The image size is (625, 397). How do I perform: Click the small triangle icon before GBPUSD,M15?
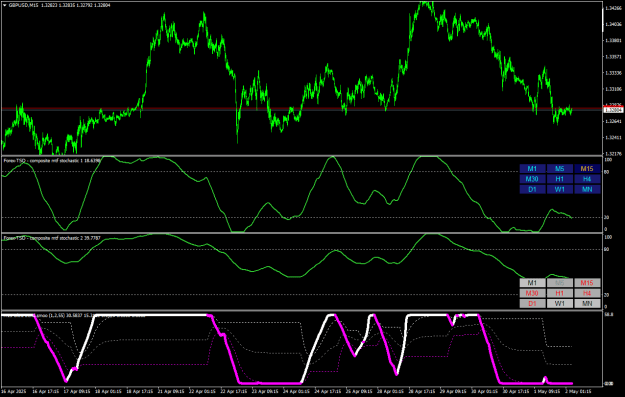coord(4,5)
